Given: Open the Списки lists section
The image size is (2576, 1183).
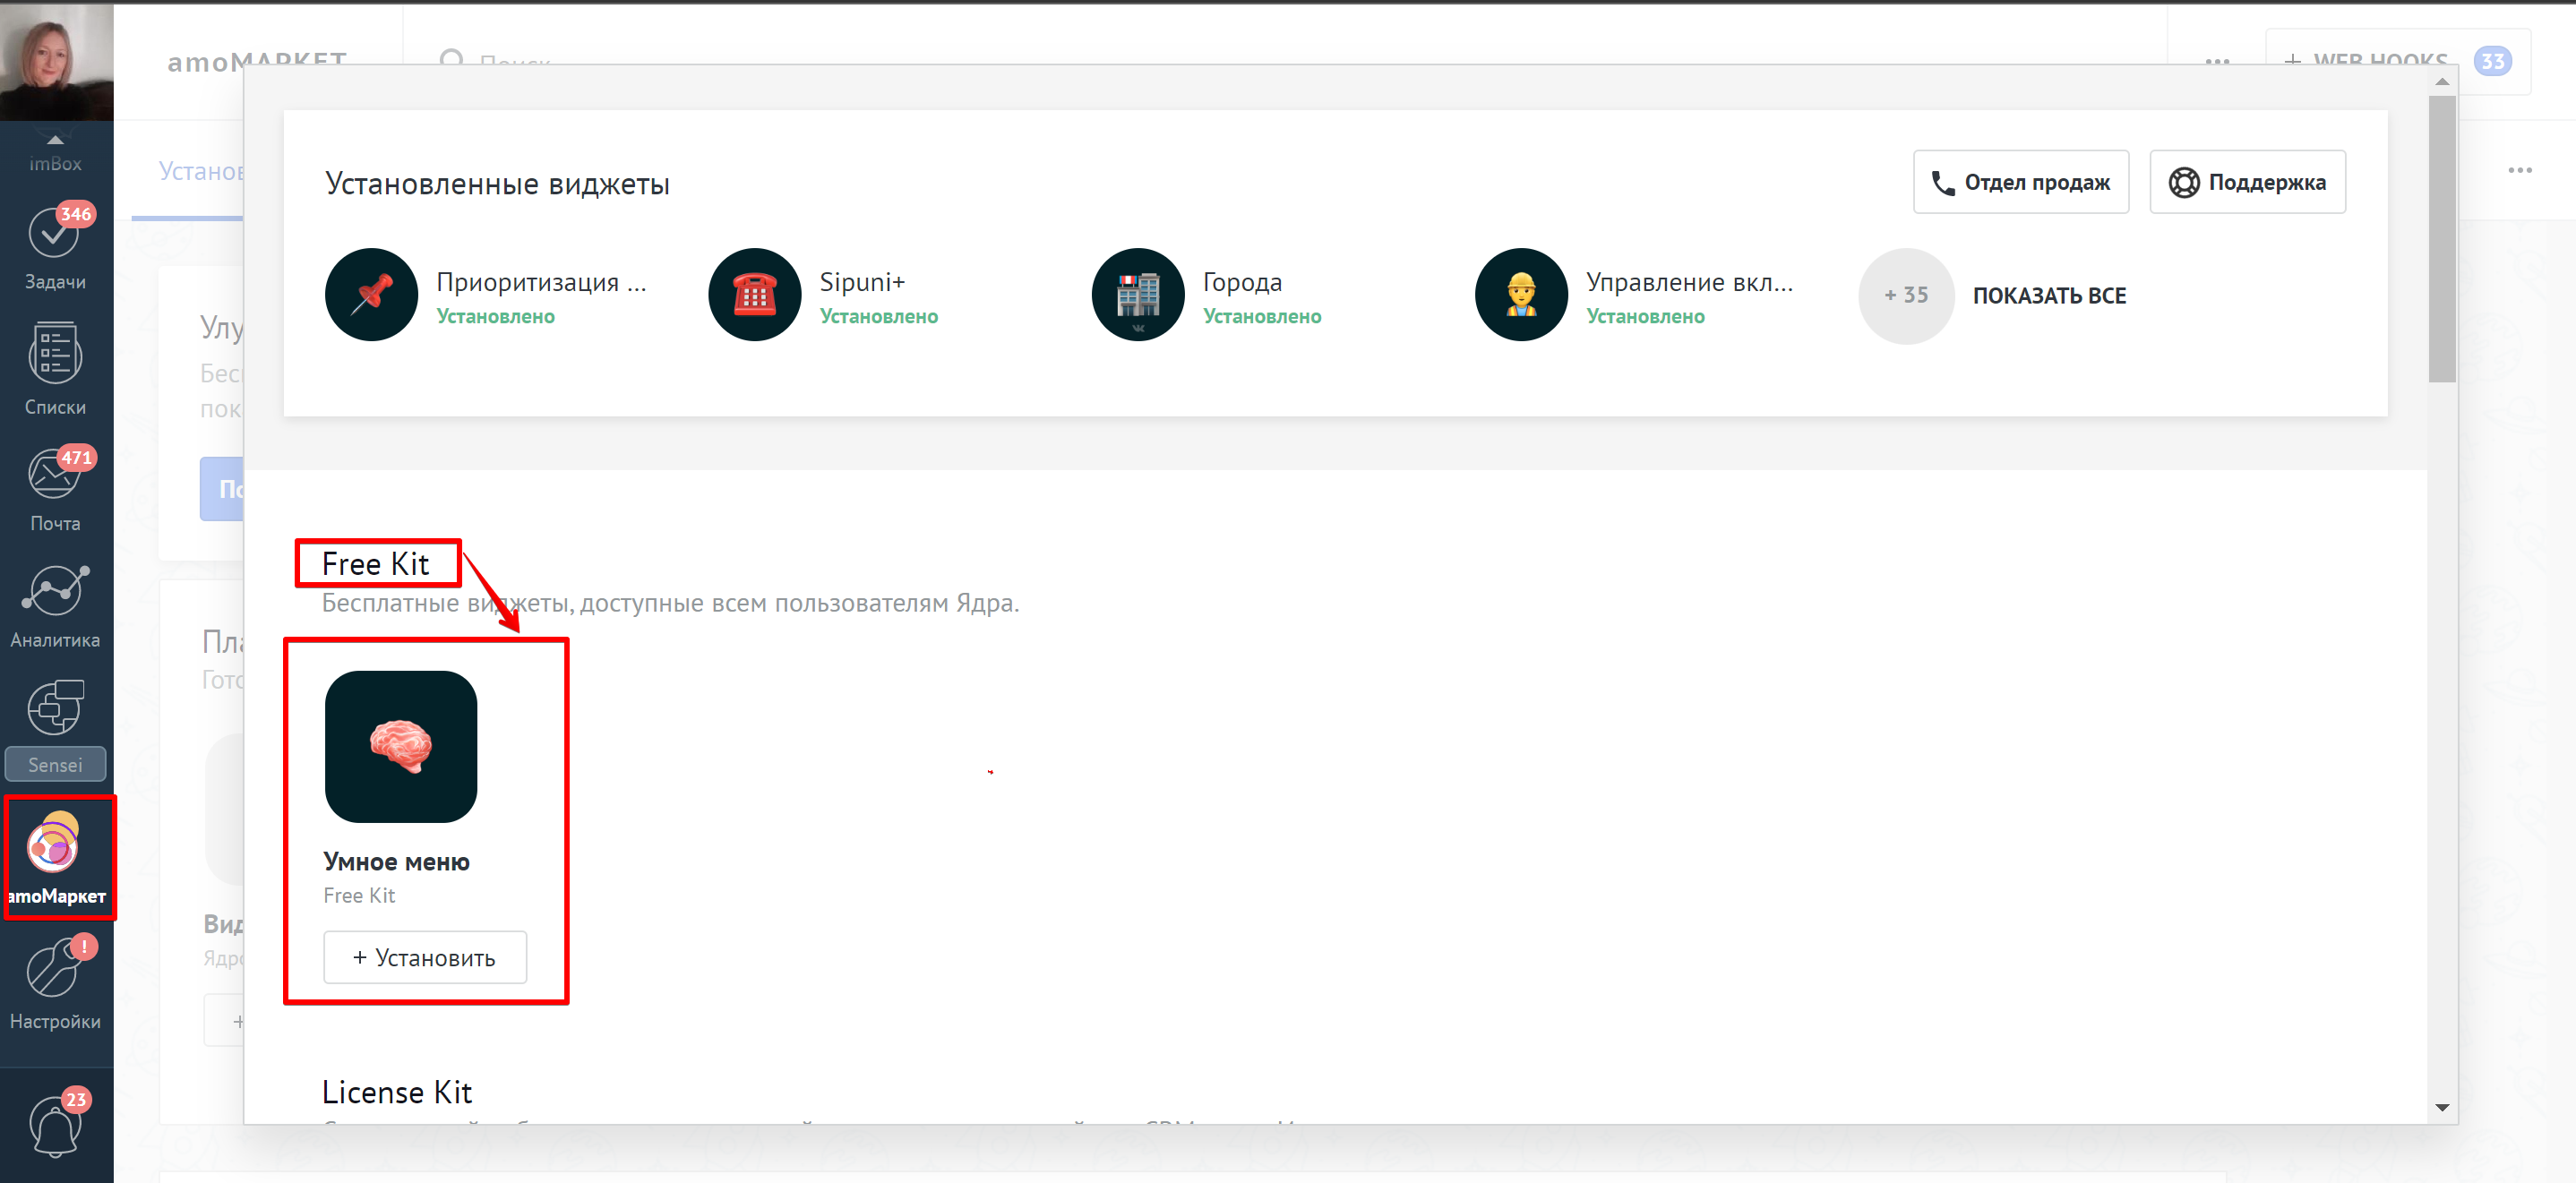Looking at the screenshot, I should point(55,368).
